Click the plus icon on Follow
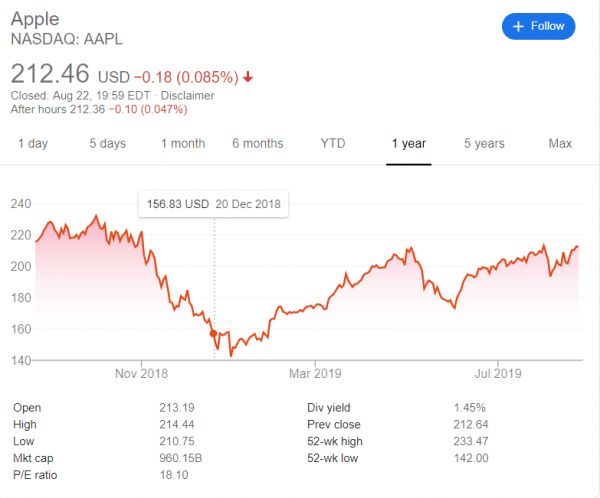Viewport: 600px width, 498px height. click(x=518, y=26)
